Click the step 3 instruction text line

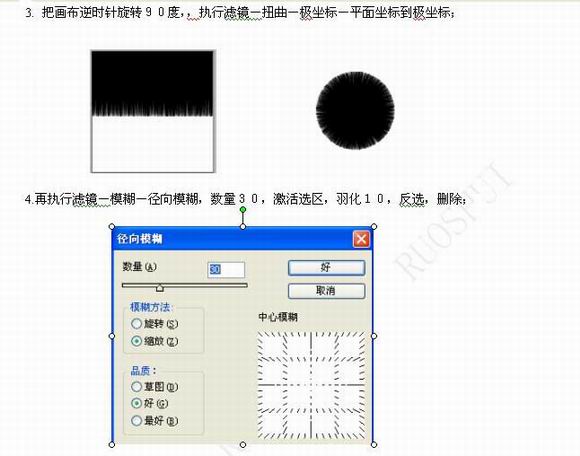click(240, 13)
